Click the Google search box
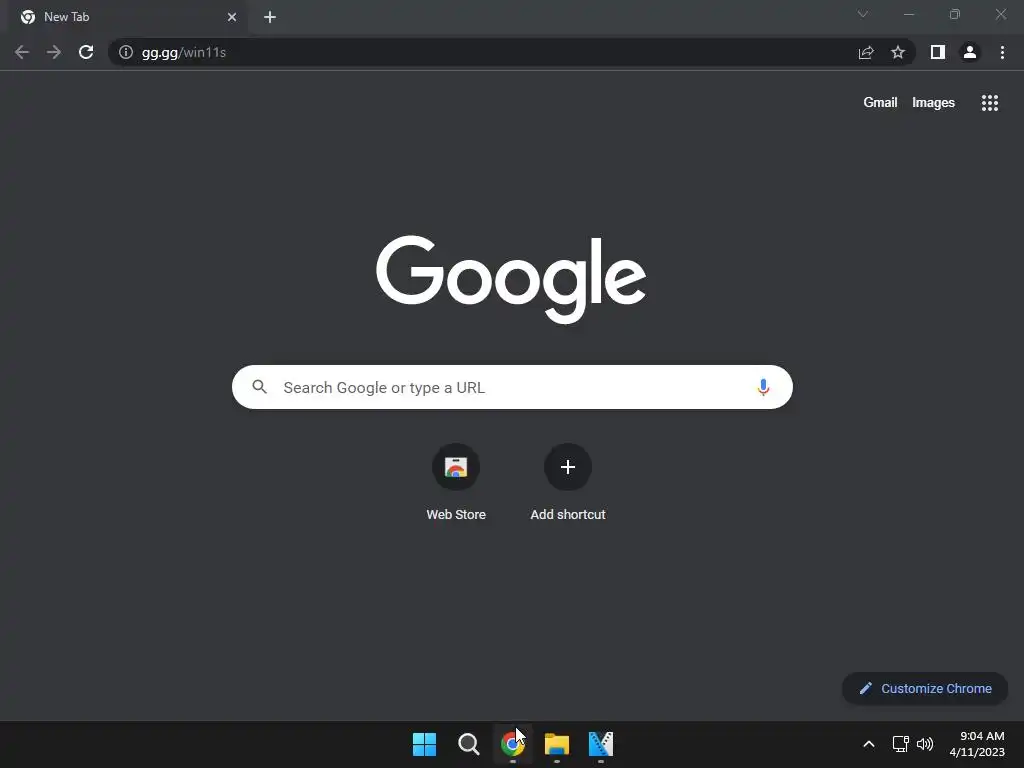Screen dimensions: 1024x768 (512, 387)
